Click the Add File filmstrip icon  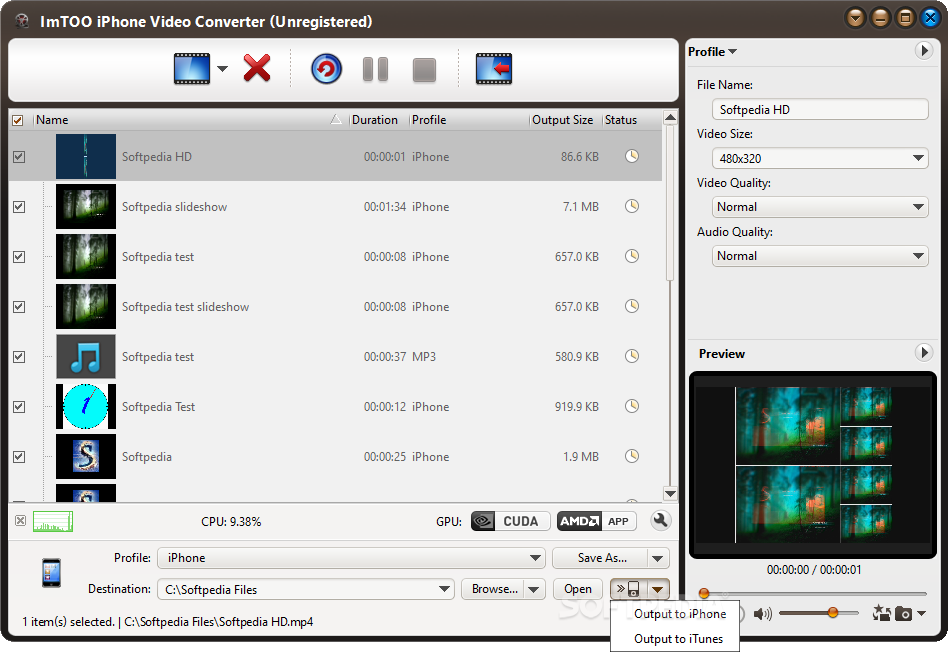coord(192,69)
